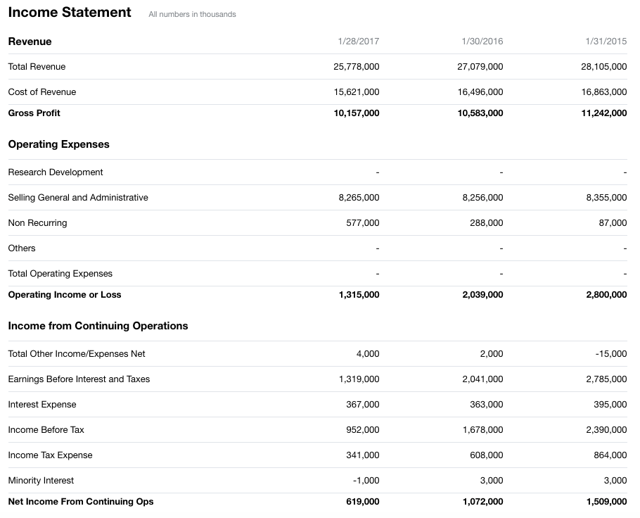Click the Income Tax Expense label
The image size is (640, 518).
50,455
